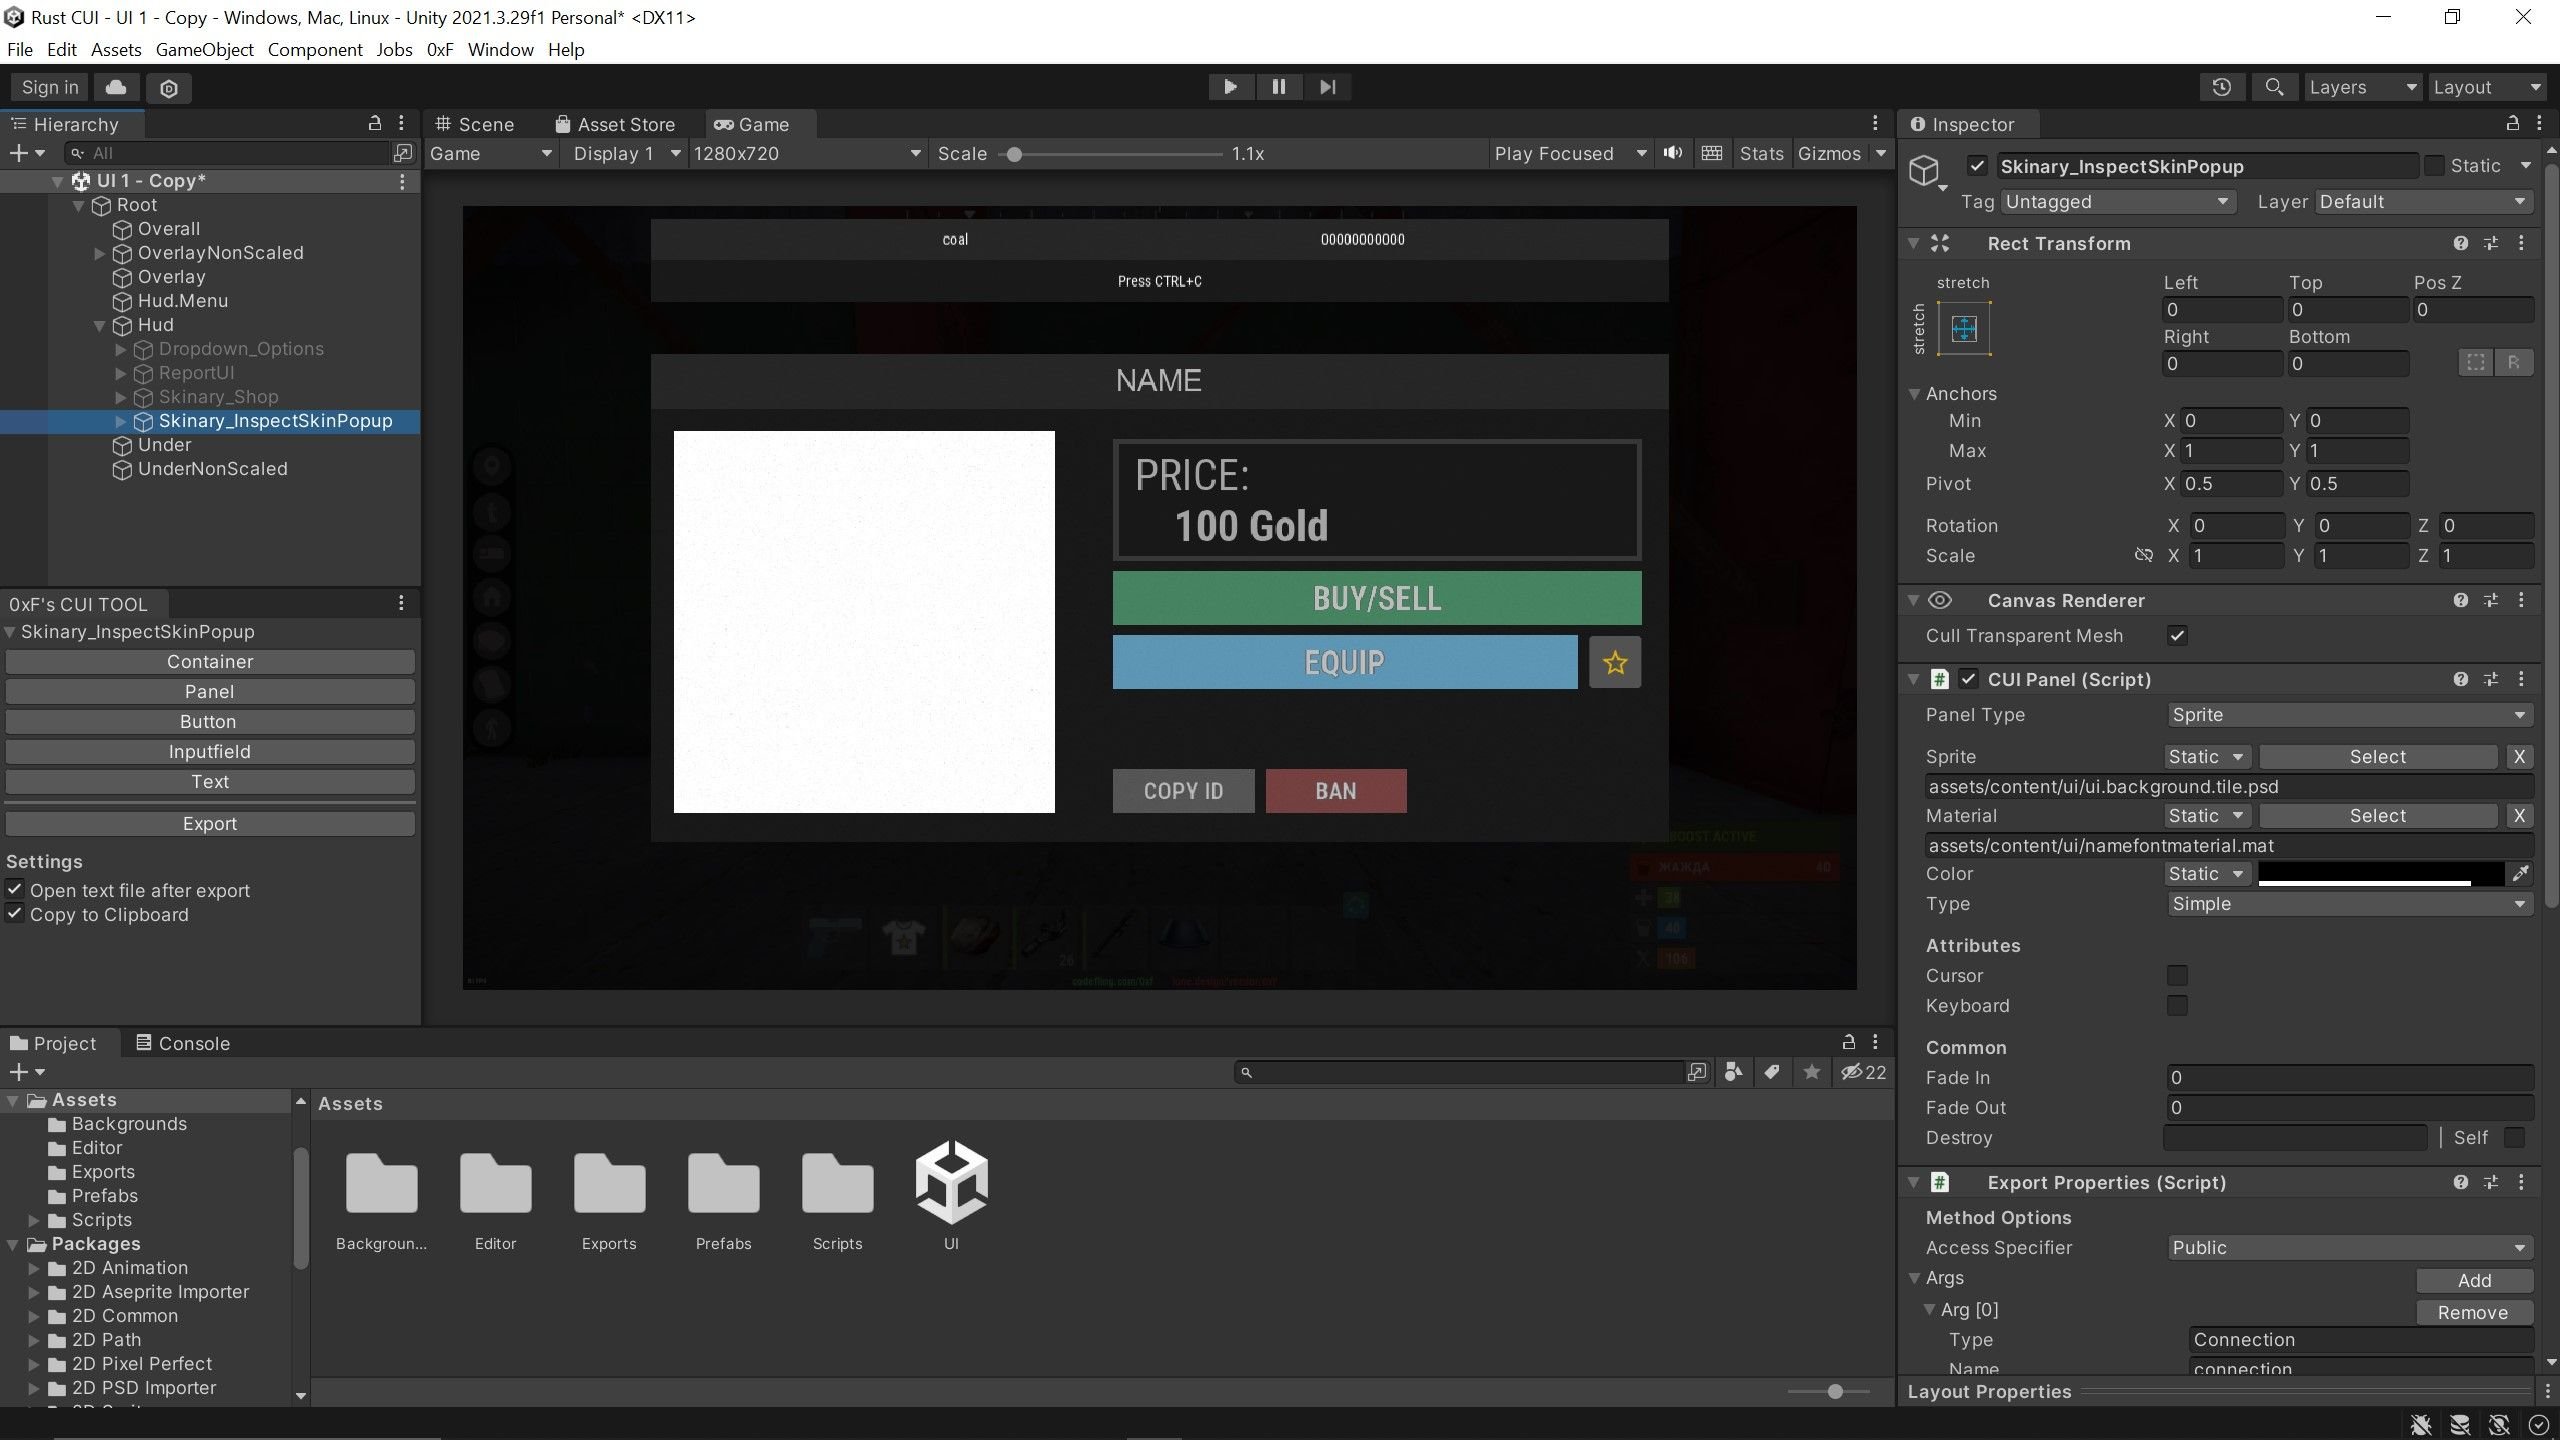Click the favorite star icon beside EQUIP
2560x1440 pixels.
[1615, 662]
